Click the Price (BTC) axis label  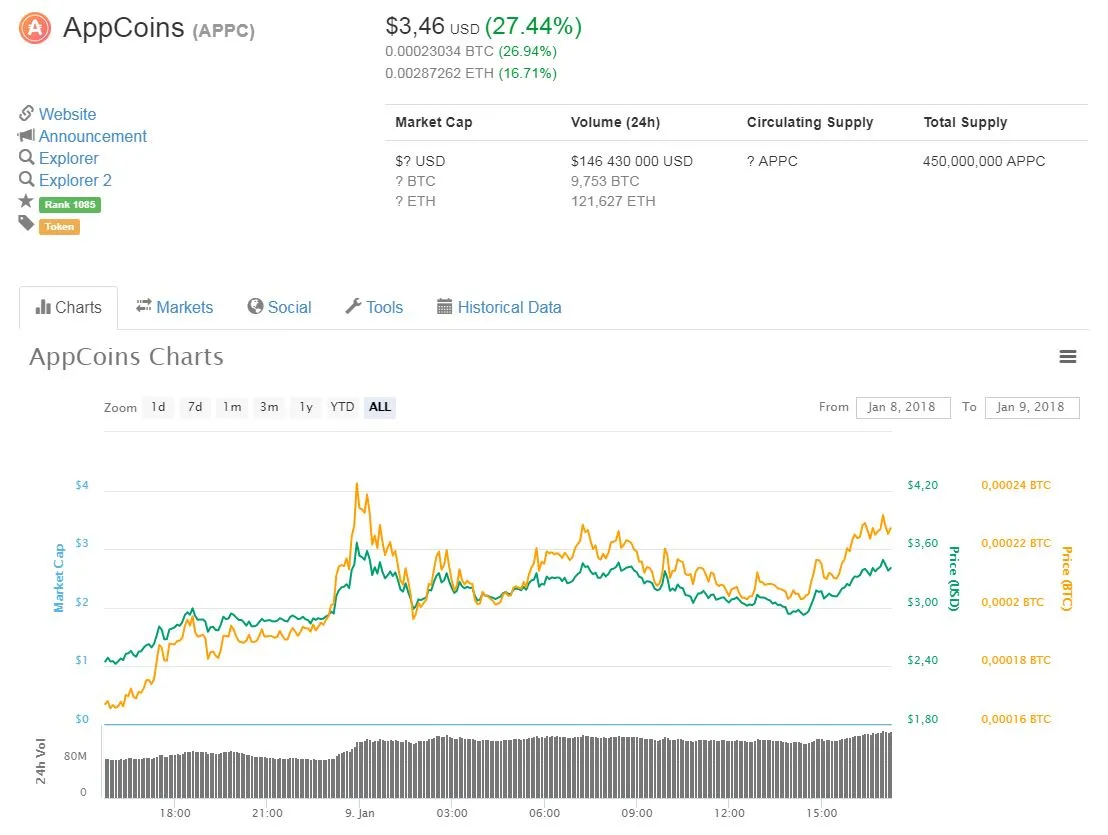click(x=1067, y=579)
